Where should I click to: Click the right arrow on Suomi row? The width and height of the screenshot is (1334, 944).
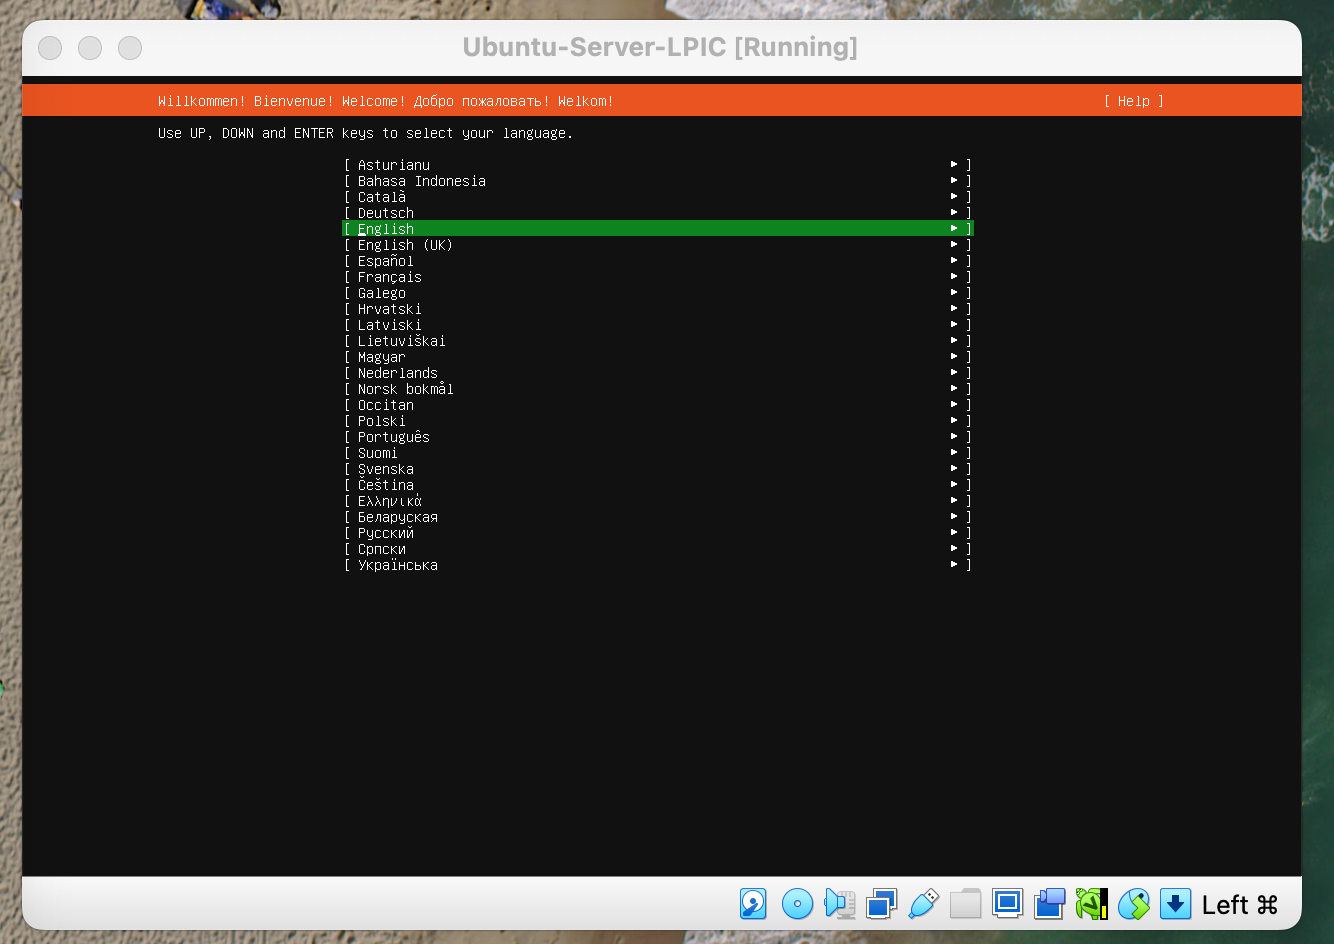pyautogui.click(x=954, y=452)
